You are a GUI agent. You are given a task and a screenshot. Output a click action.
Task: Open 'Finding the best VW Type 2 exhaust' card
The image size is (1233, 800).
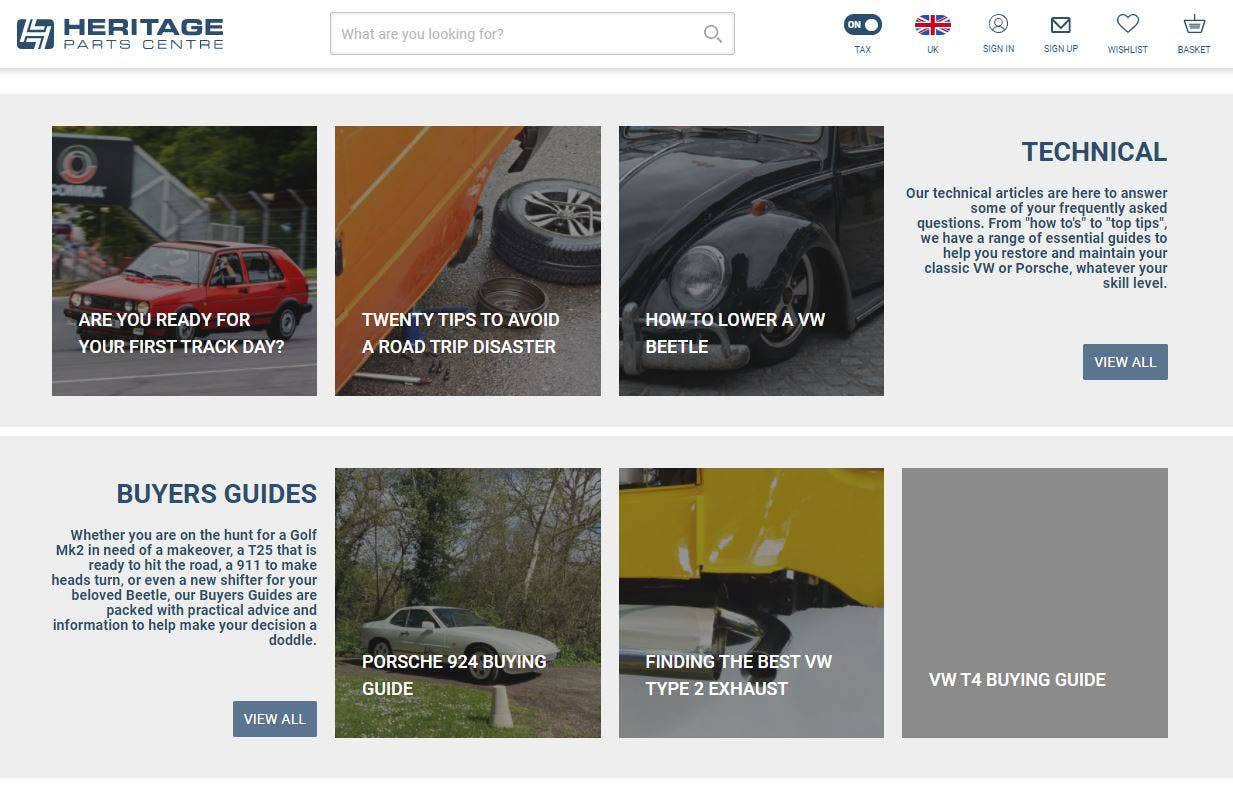751,603
